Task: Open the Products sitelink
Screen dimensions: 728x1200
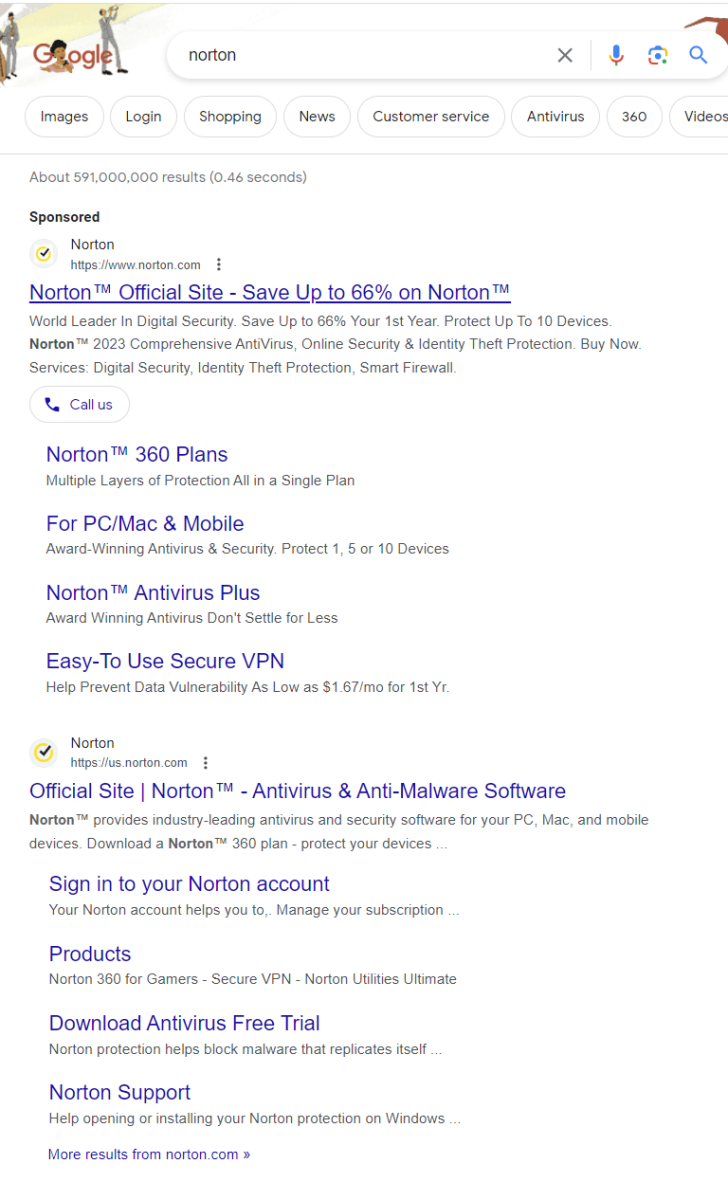Action: [x=90, y=954]
